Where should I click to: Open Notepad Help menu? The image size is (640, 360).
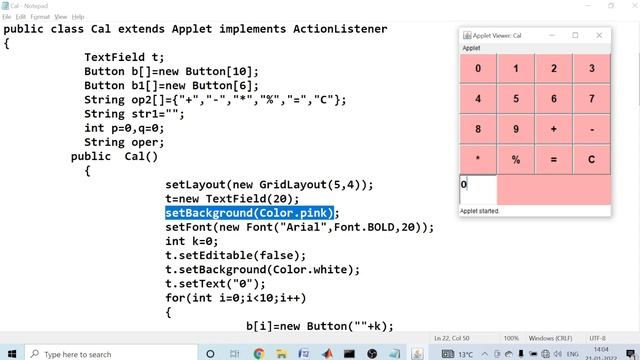pos(78,17)
